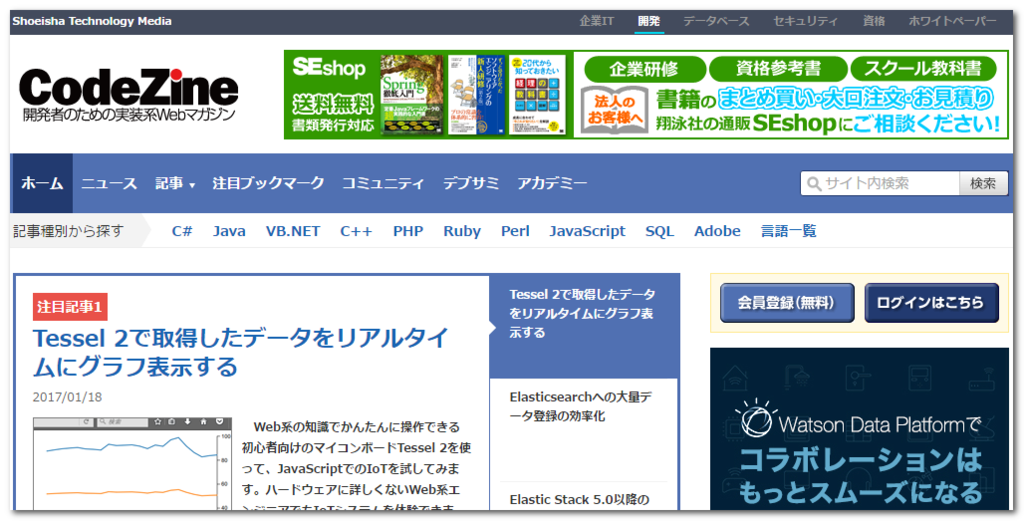Click the 会員登録(無料) button
The width and height of the screenshot is (1024, 521).
tap(787, 303)
